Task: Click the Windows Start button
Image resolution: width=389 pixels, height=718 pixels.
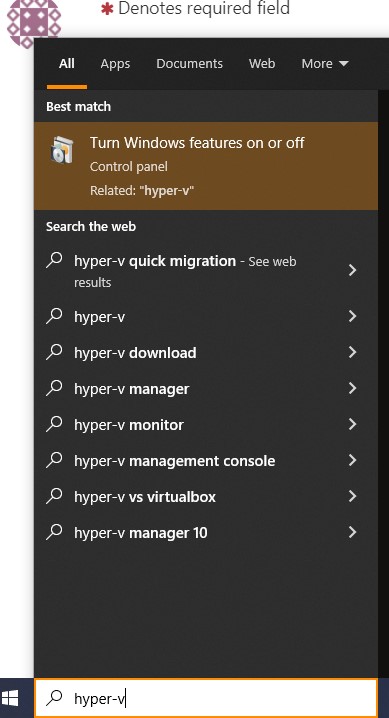Action: point(10,698)
